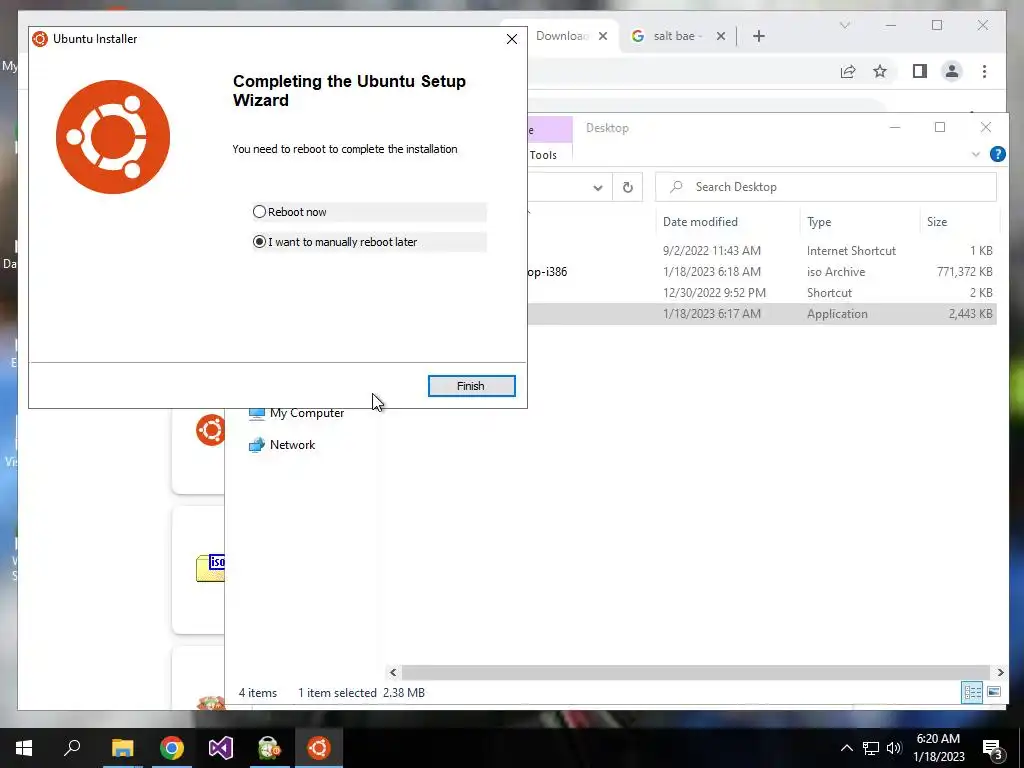Open Windows taskbar search
Viewport: 1024px width, 768px height.
72,748
